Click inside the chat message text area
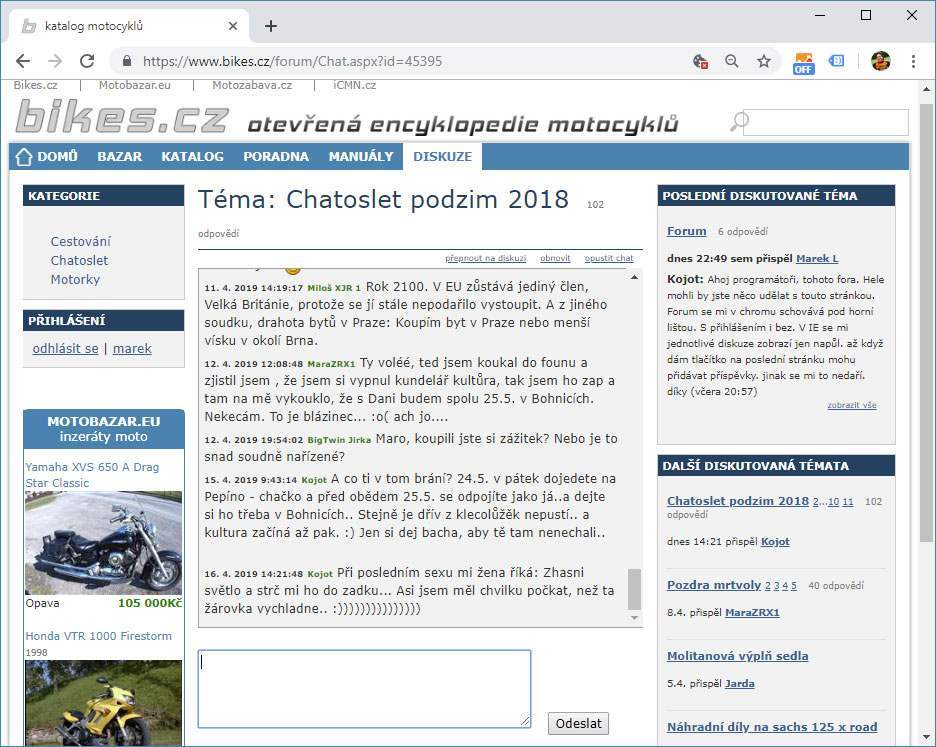 364,688
